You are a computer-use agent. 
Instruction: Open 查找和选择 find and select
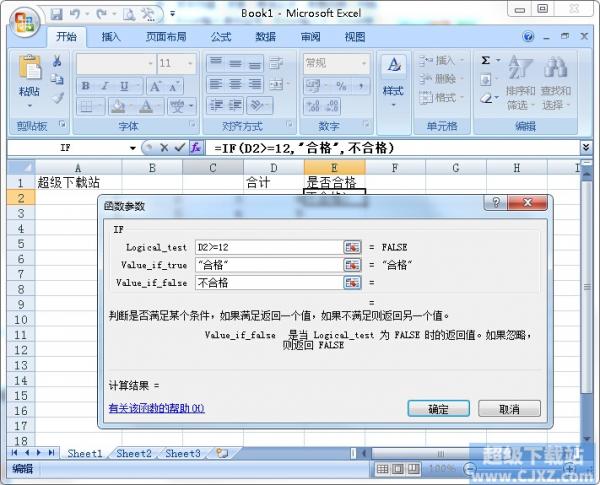[556, 82]
